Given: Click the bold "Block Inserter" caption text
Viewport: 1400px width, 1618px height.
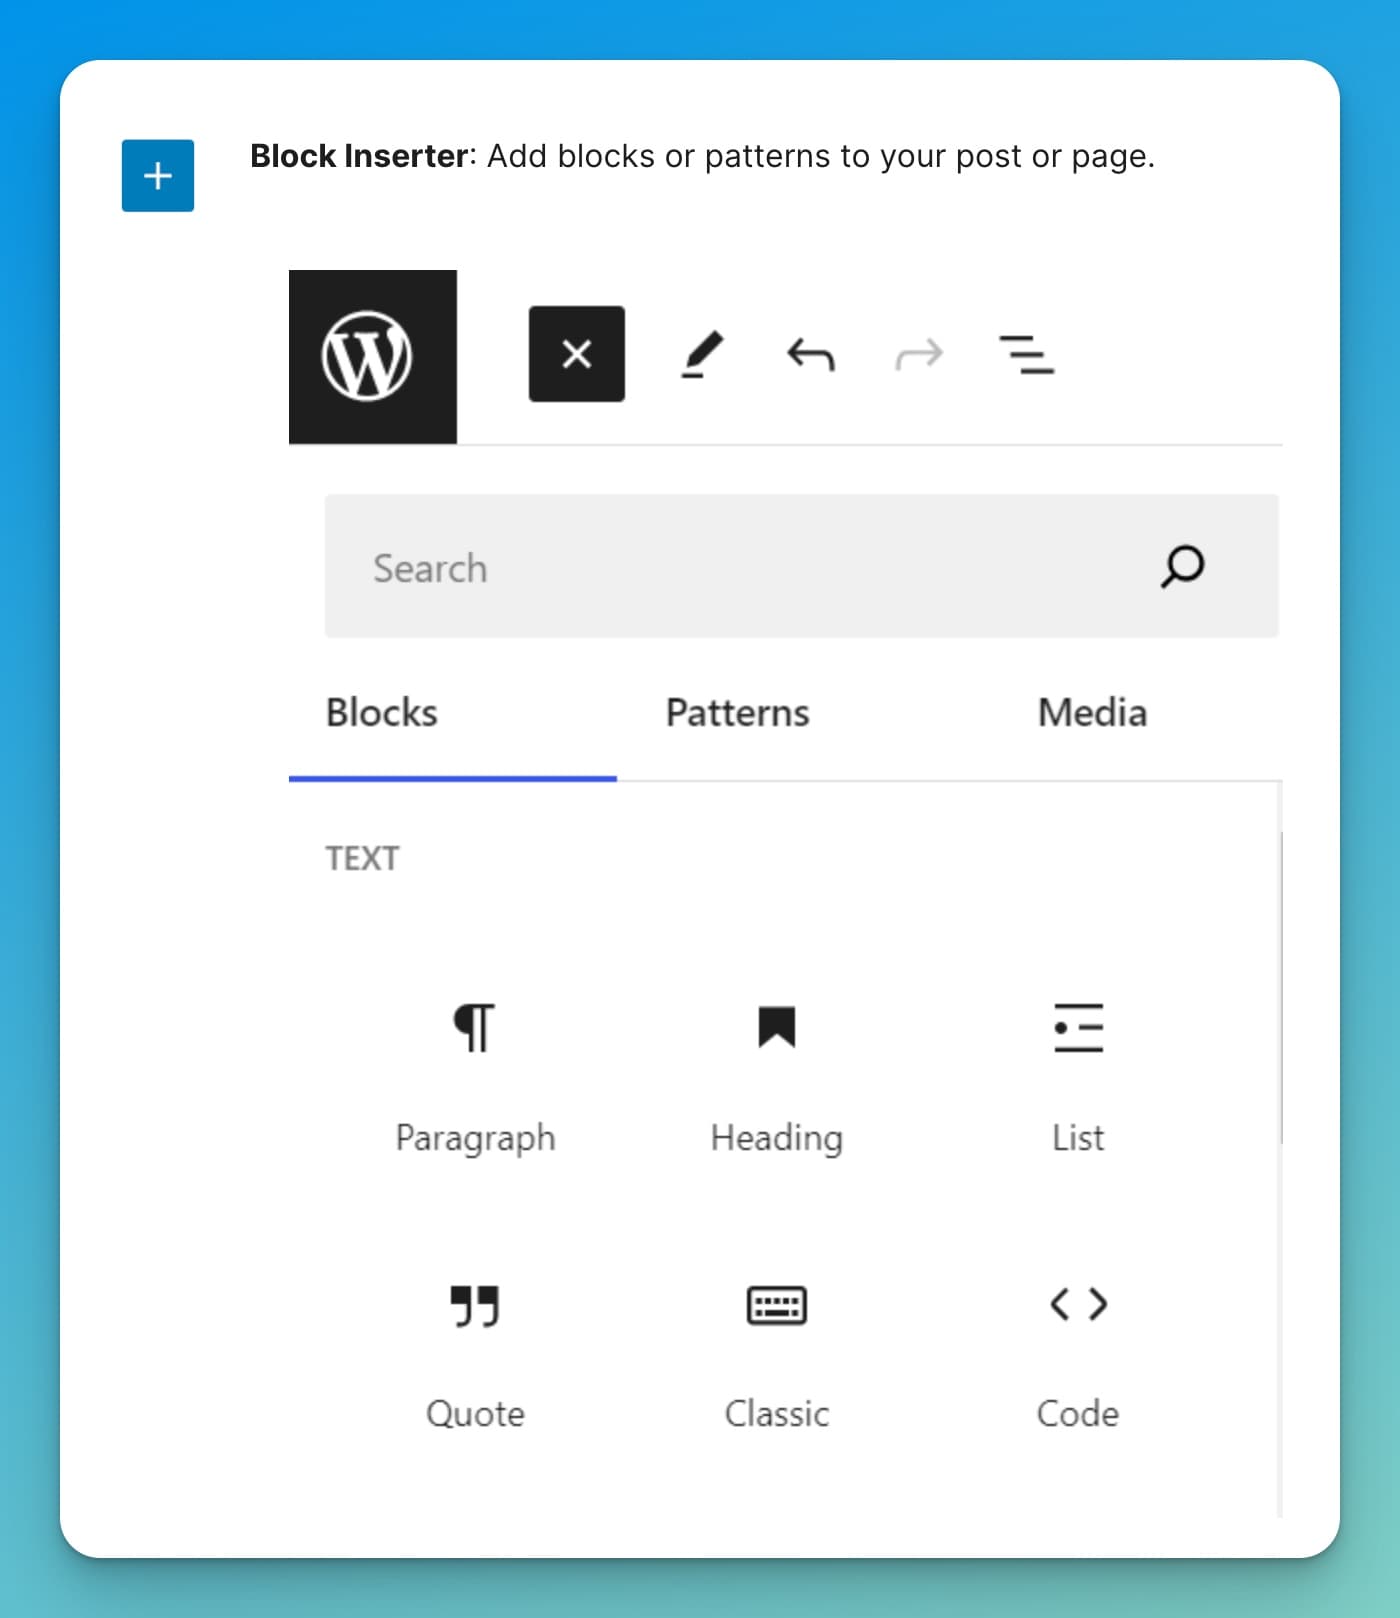Looking at the screenshot, I should pos(359,156).
